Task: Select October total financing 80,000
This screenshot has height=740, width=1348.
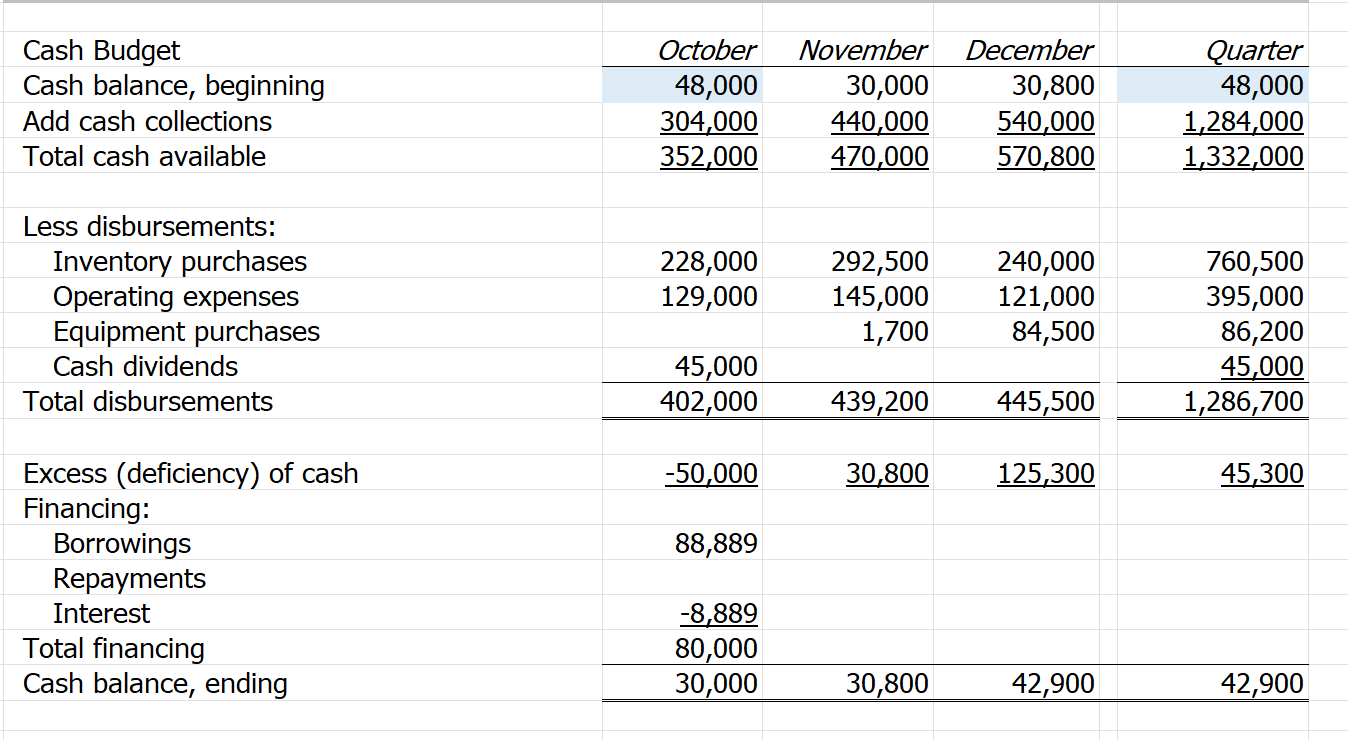Action: pyautogui.click(x=716, y=648)
